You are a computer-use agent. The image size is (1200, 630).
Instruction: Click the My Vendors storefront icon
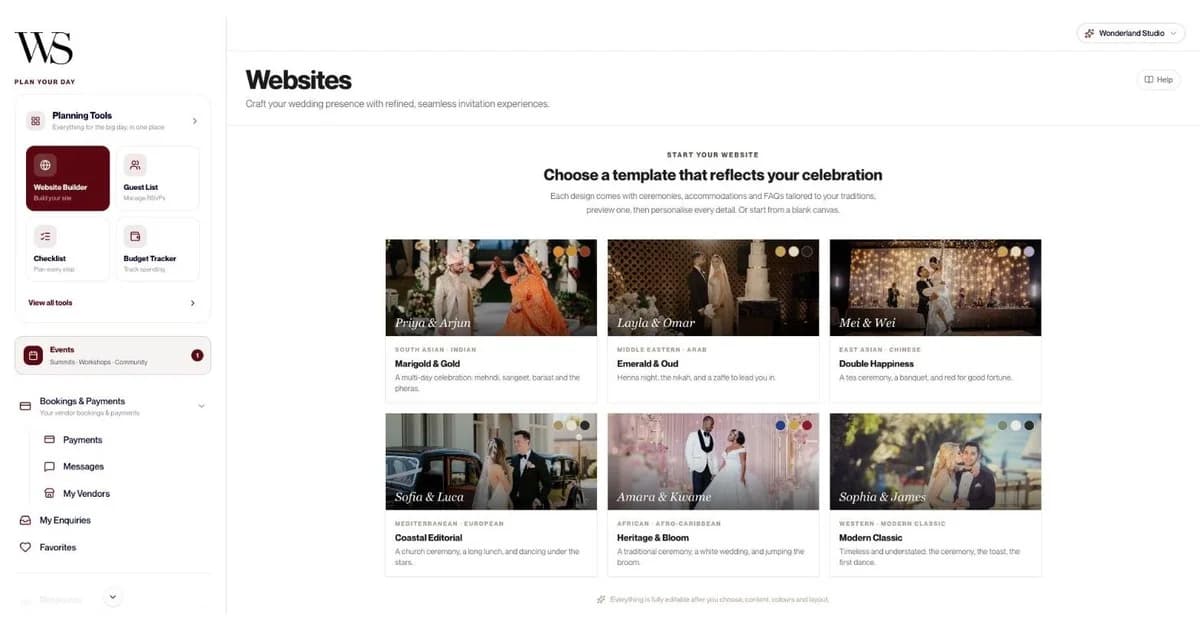tap(49, 494)
